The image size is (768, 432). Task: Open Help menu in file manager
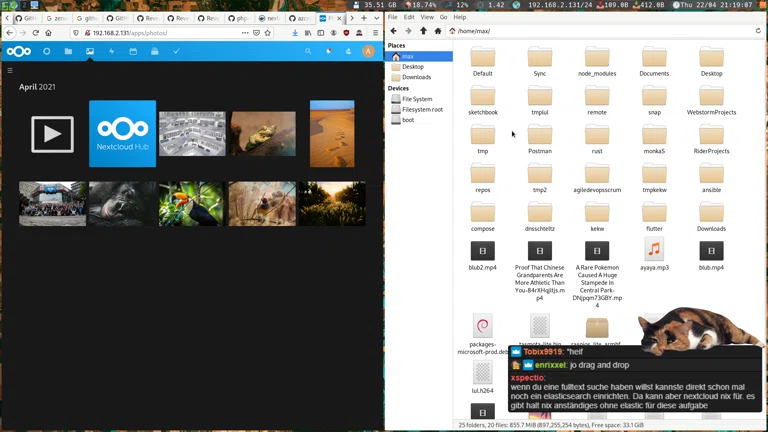tap(459, 17)
